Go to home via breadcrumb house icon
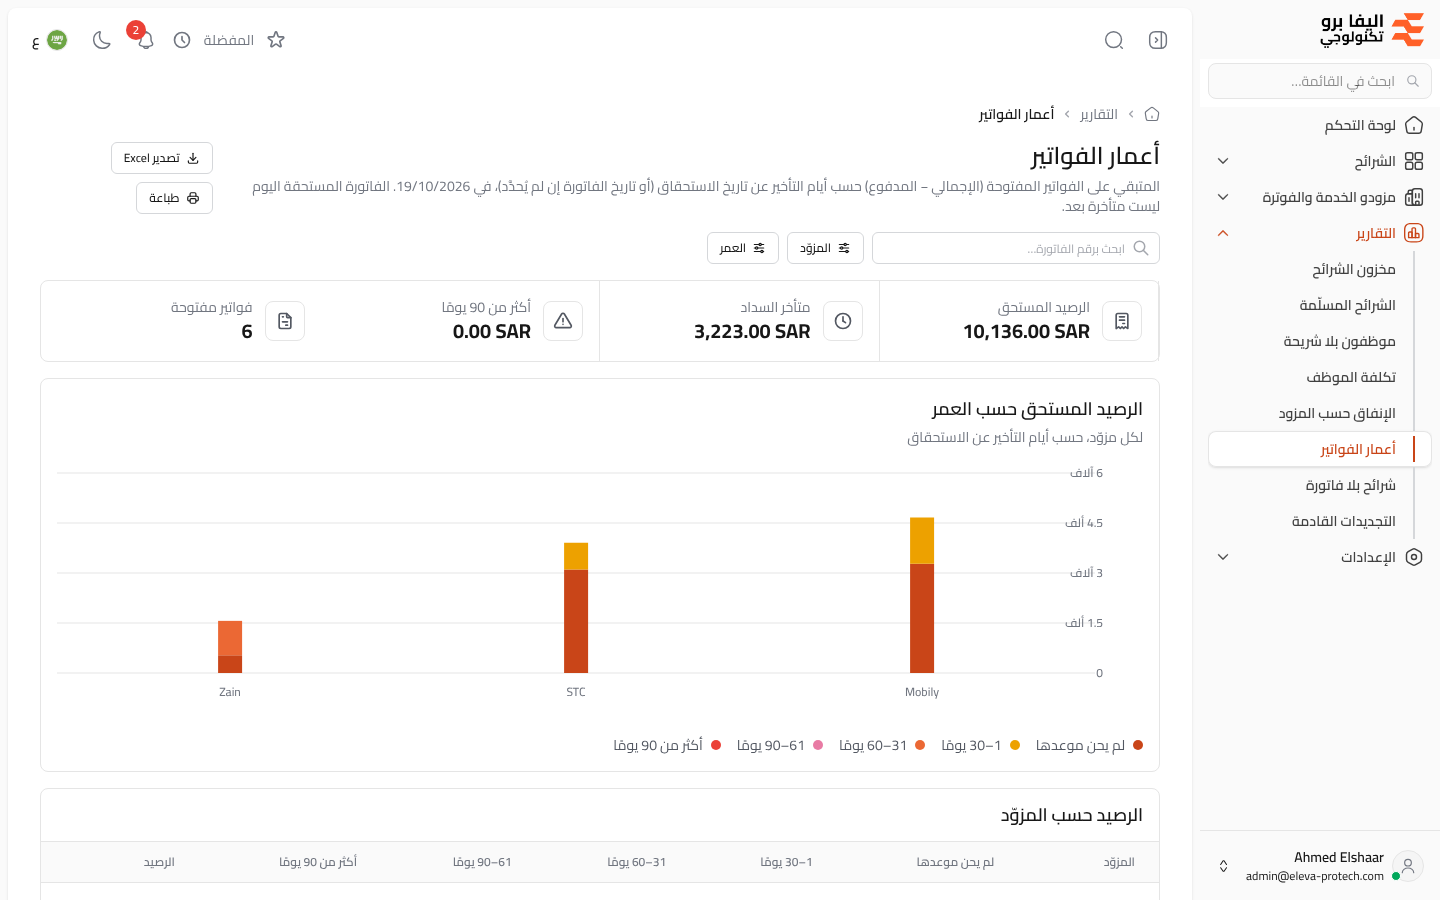1440x900 pixels. click(1152, 114)
